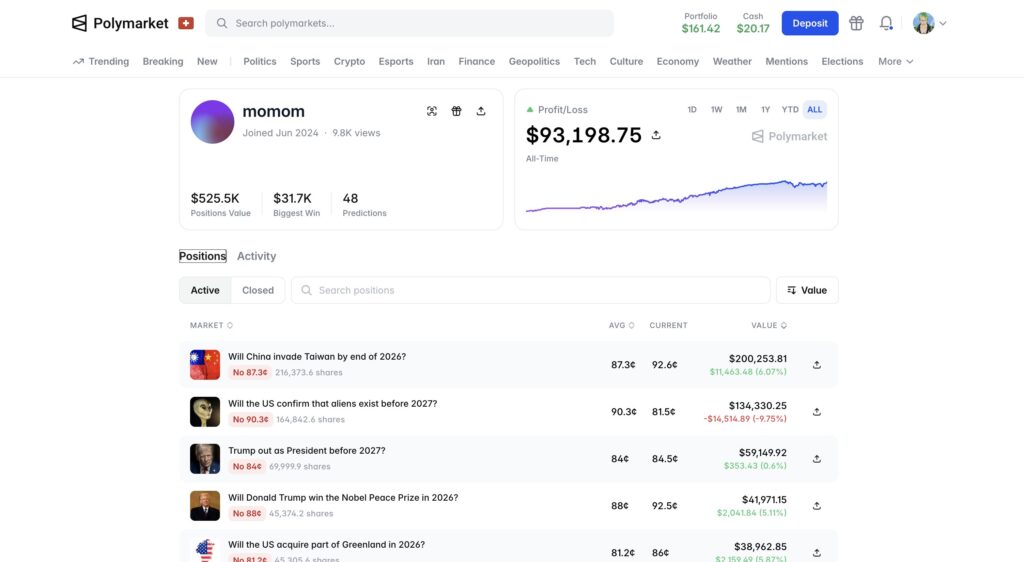Share the profit/loss amount via export icon
Screen dimensions: 1024x562
click(x=656, y=135)
